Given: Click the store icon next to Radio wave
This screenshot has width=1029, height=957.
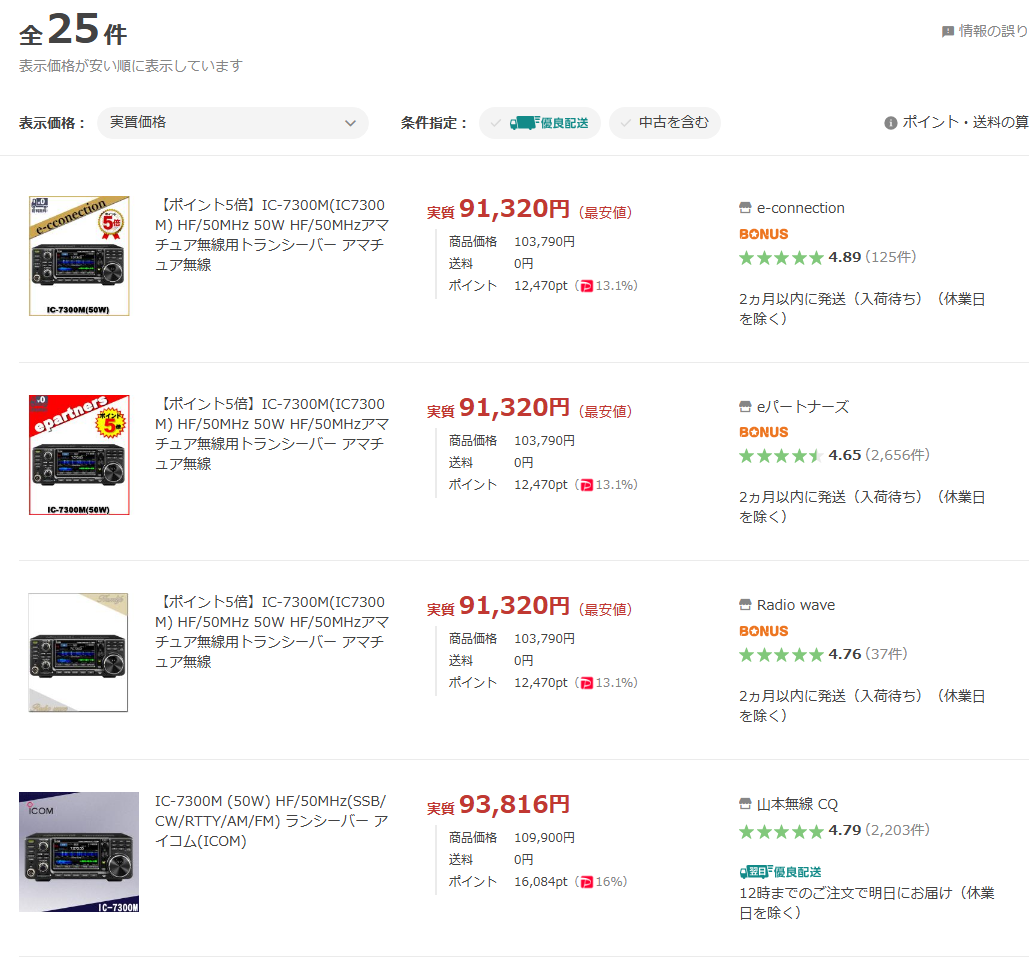Looking at the screenshot, I should (x=745, y=605).
